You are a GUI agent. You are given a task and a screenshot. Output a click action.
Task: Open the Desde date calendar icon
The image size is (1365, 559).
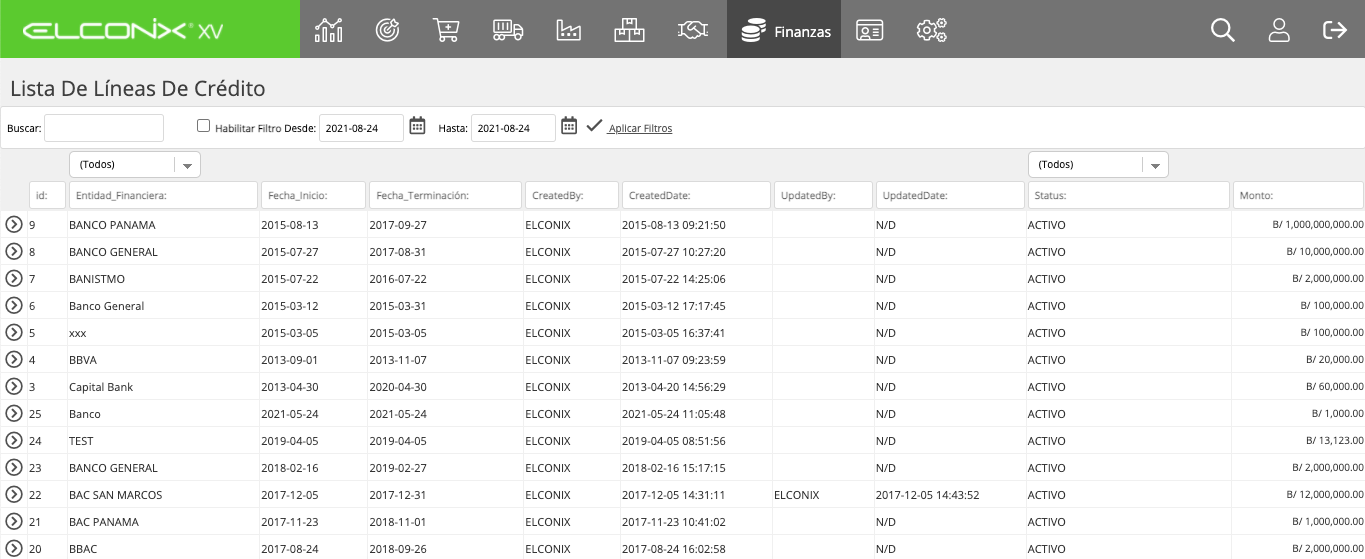point(418,126)
